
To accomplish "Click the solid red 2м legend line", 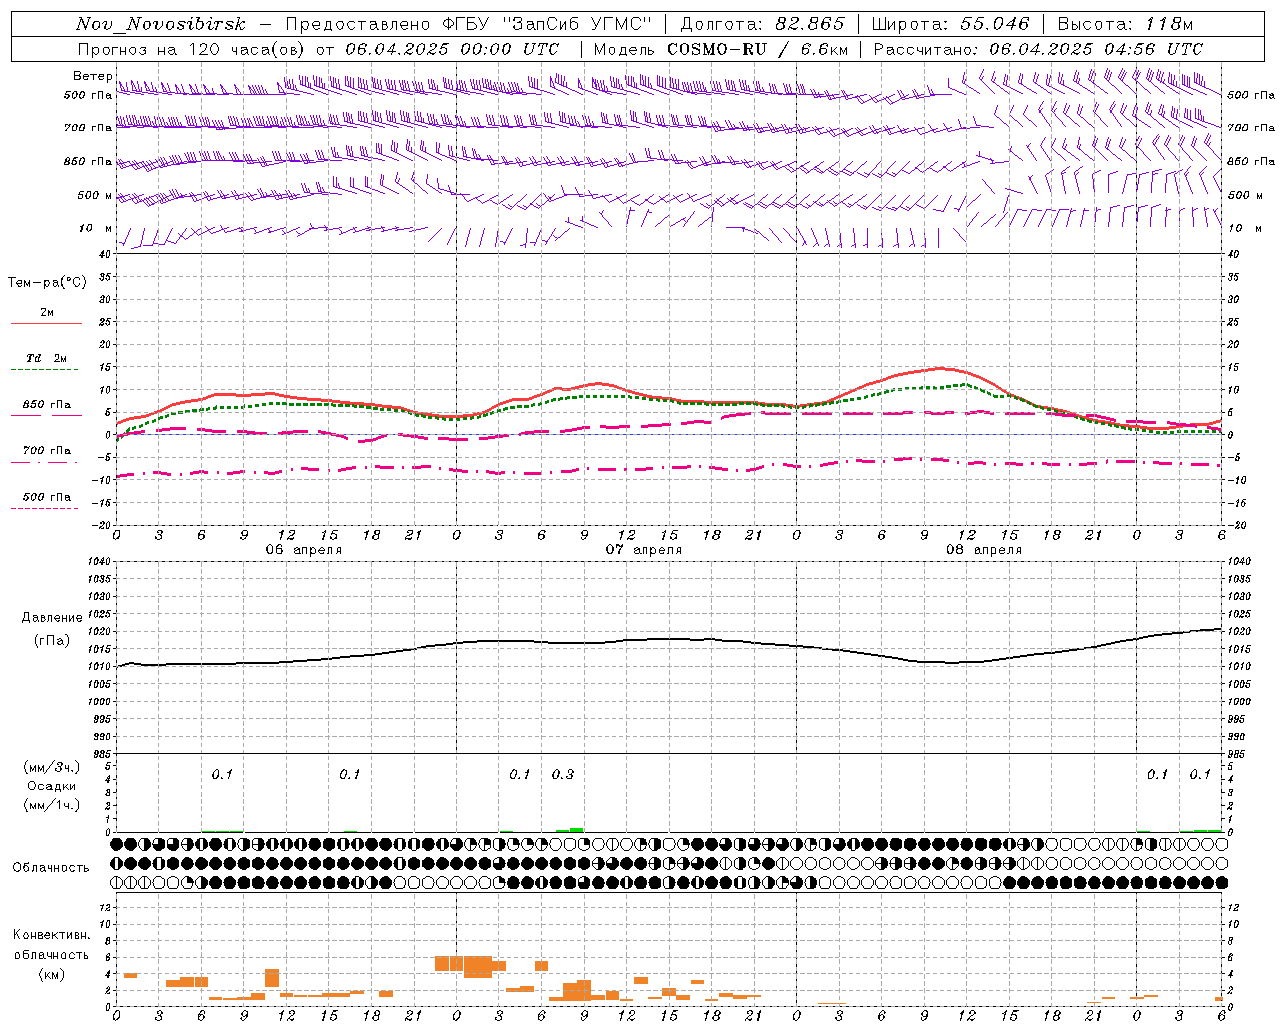I will click(46, 324).
